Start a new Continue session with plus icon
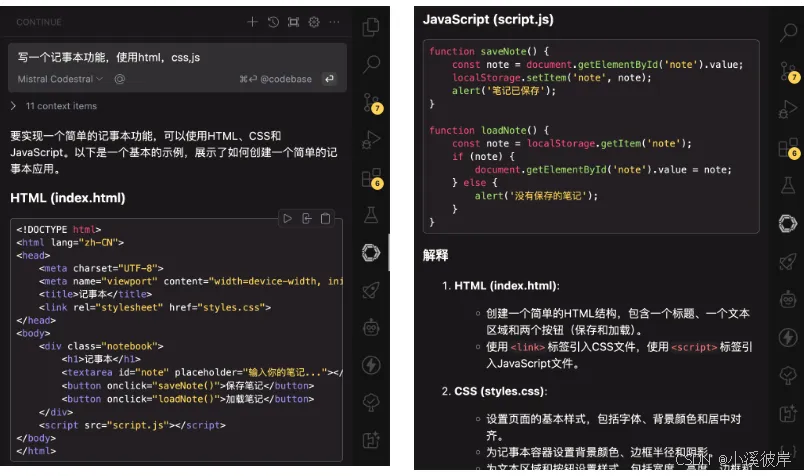Screen dimensions: 804x476 252,22
